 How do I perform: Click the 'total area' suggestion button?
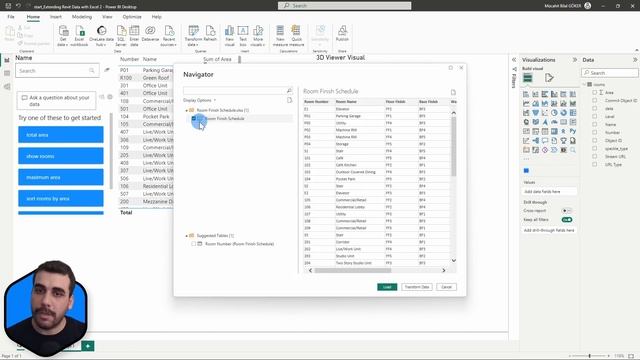coord(61,135)
